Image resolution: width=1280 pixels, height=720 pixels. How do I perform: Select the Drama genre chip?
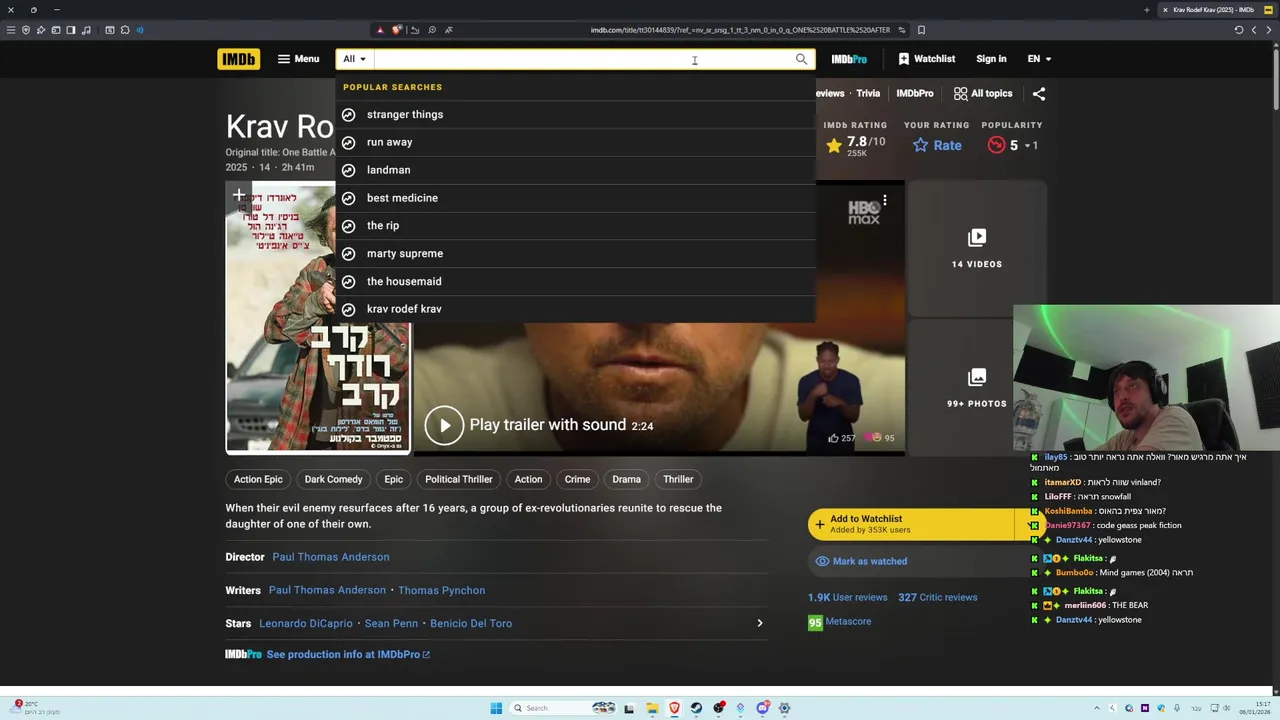click(x=626, y=479)
